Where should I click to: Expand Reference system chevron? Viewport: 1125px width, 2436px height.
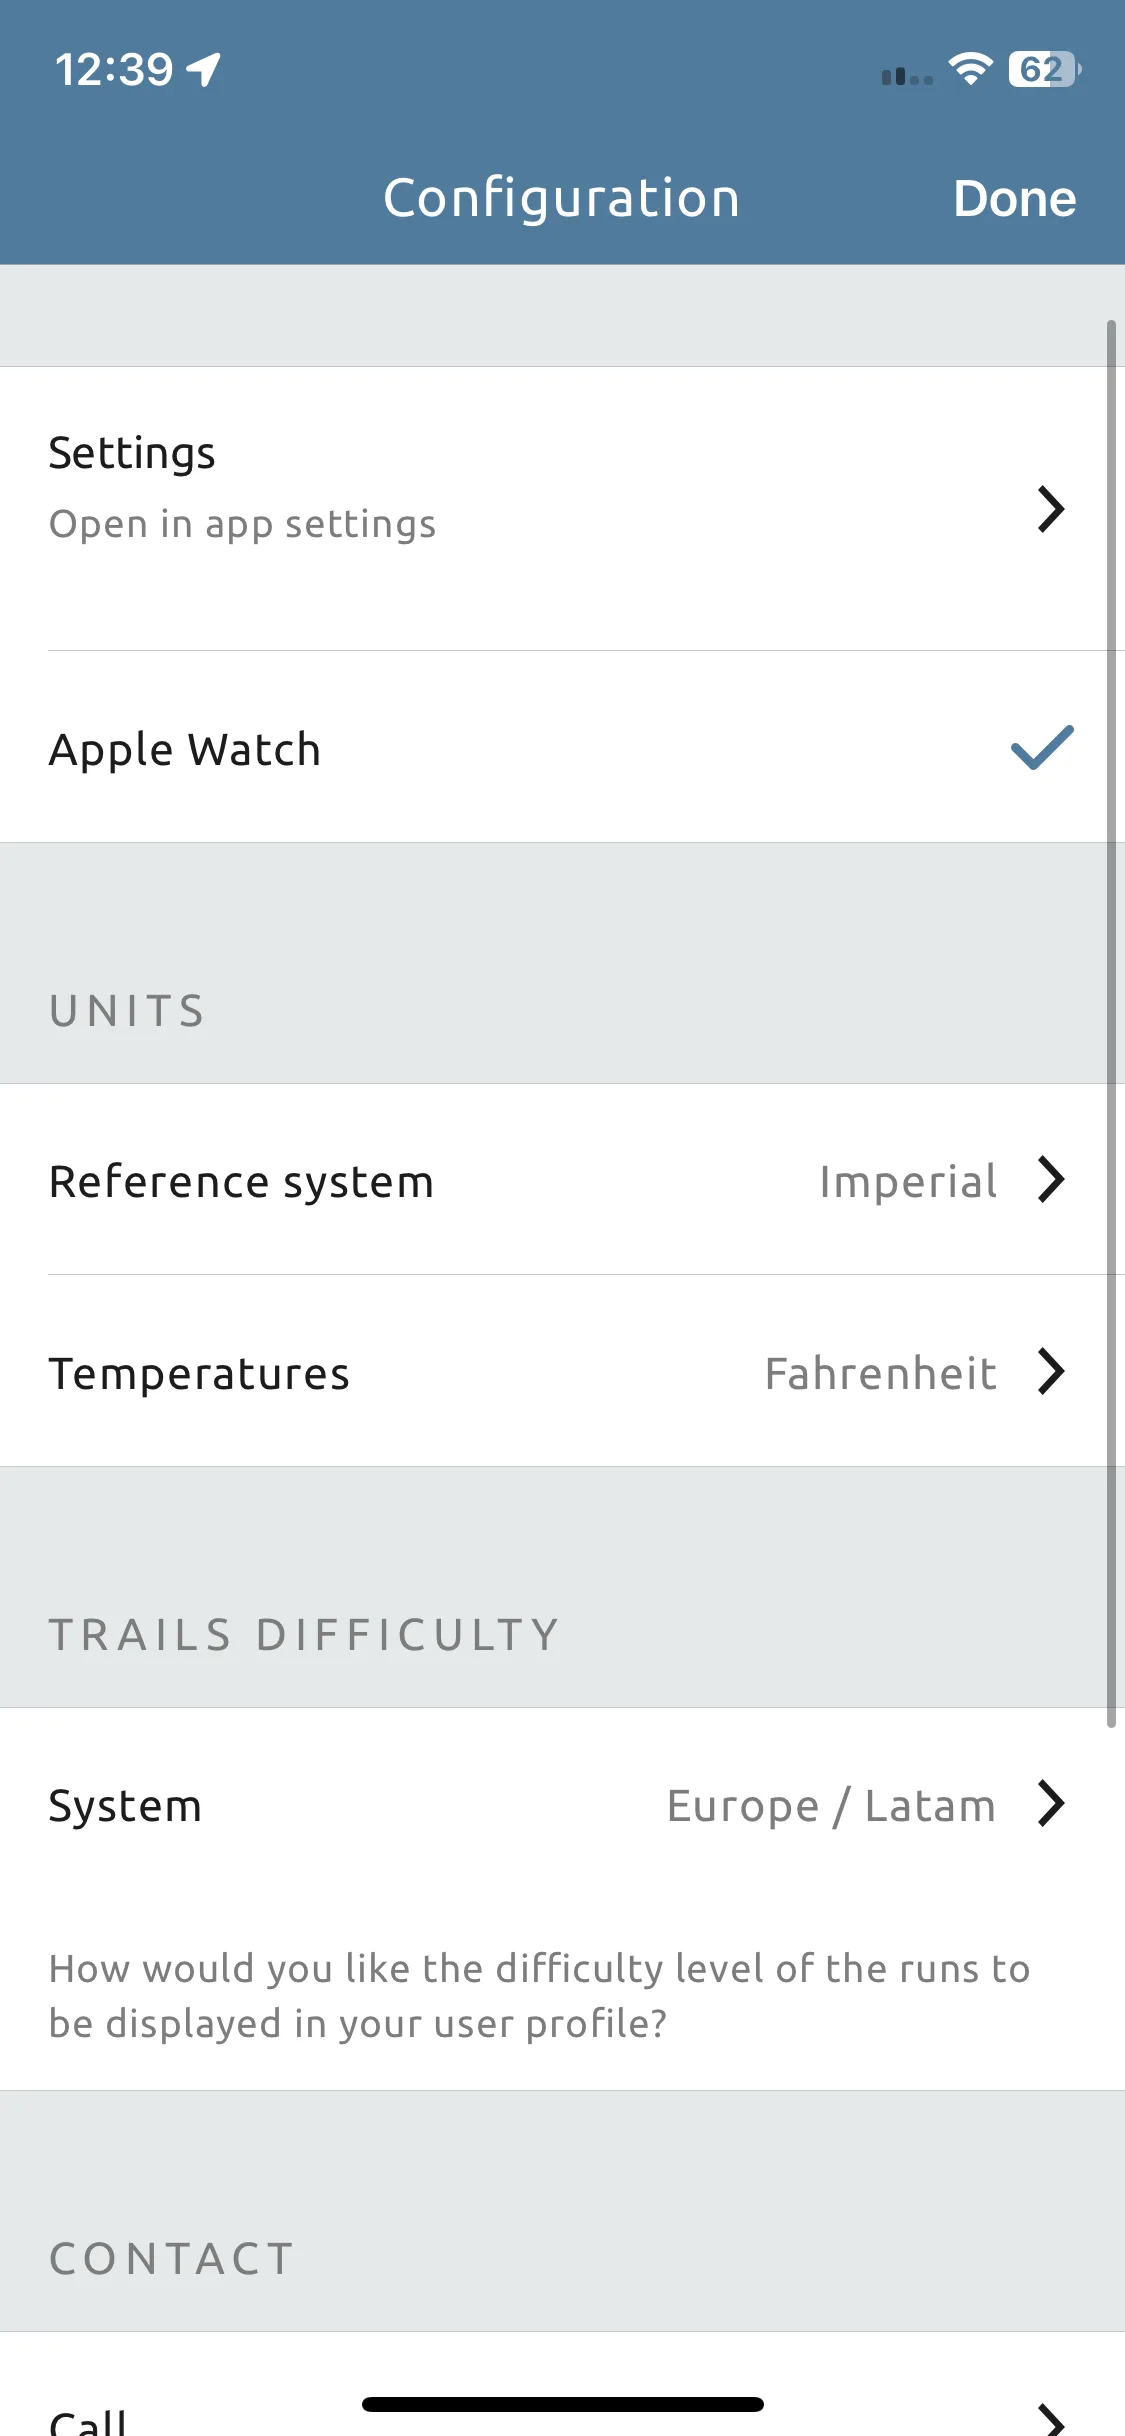(x=1050, y=1179)
